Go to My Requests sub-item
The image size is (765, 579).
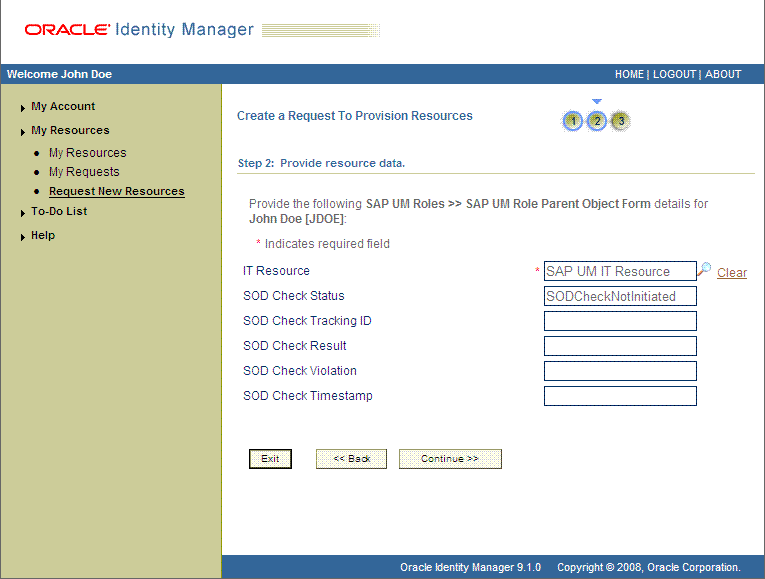click(84, 172)
